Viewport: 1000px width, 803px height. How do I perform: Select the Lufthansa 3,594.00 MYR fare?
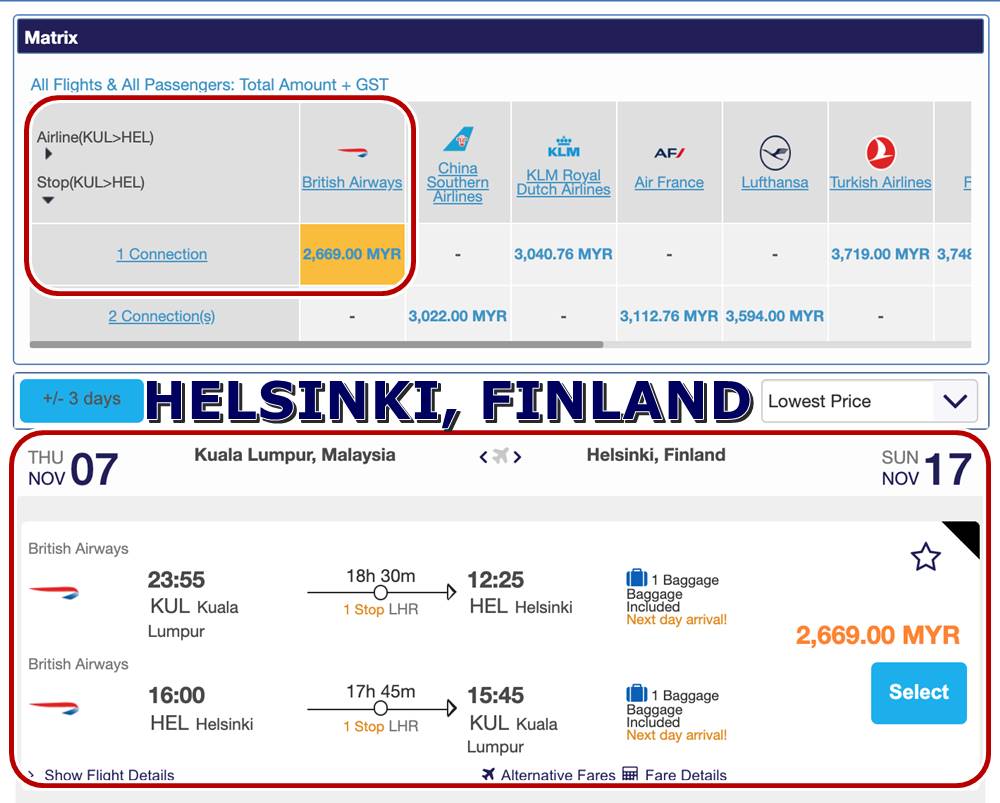pyautogui.click(x=775, y=316)
